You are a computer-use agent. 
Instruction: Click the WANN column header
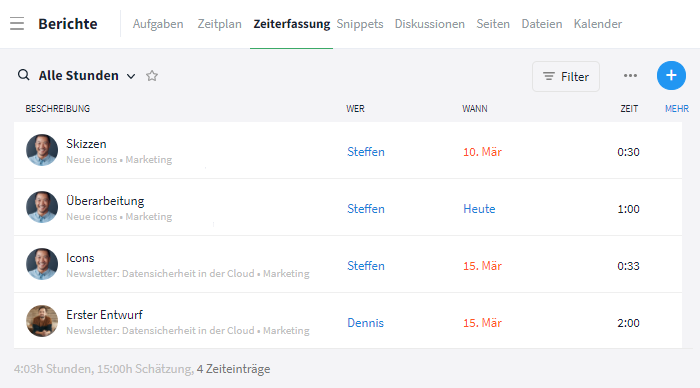coord(475,108)
